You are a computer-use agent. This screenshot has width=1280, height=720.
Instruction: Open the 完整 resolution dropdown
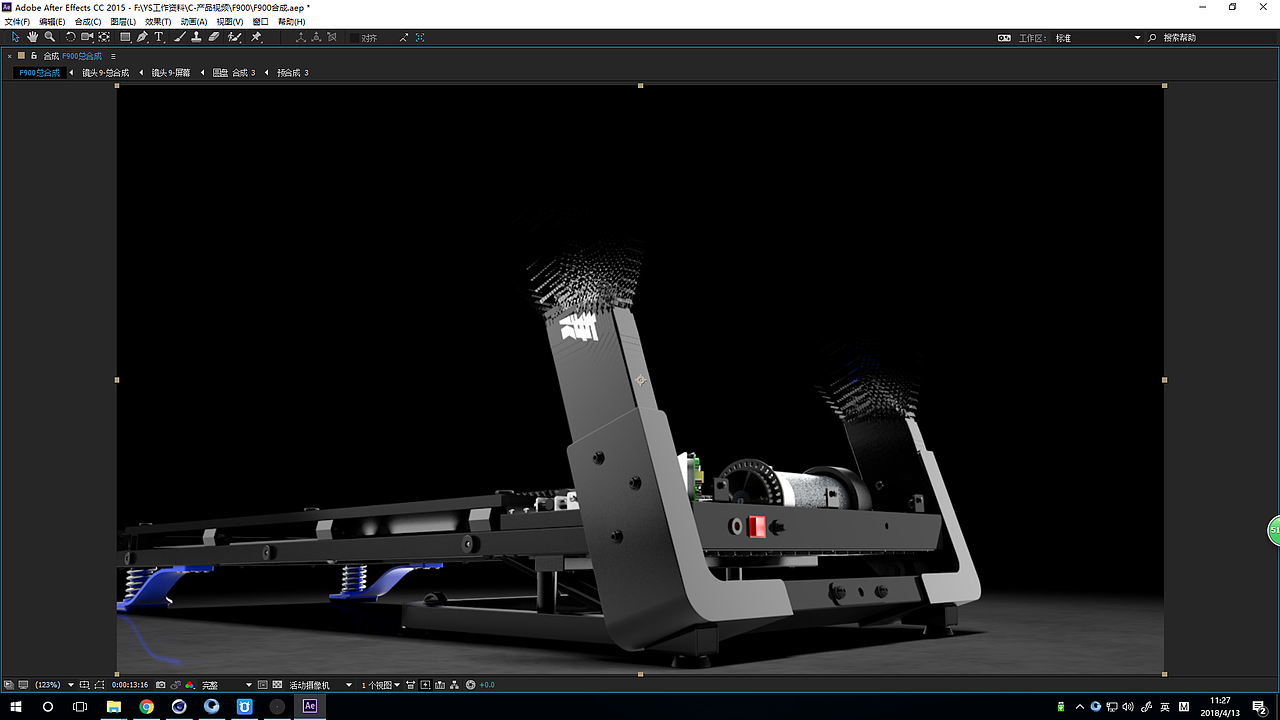coord(227,685)
